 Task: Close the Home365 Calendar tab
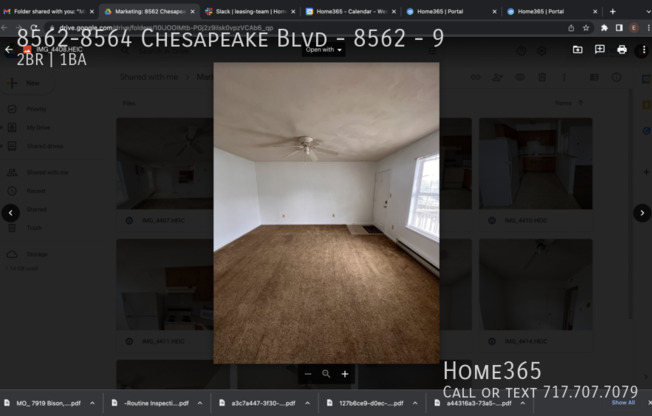[394, 12]
